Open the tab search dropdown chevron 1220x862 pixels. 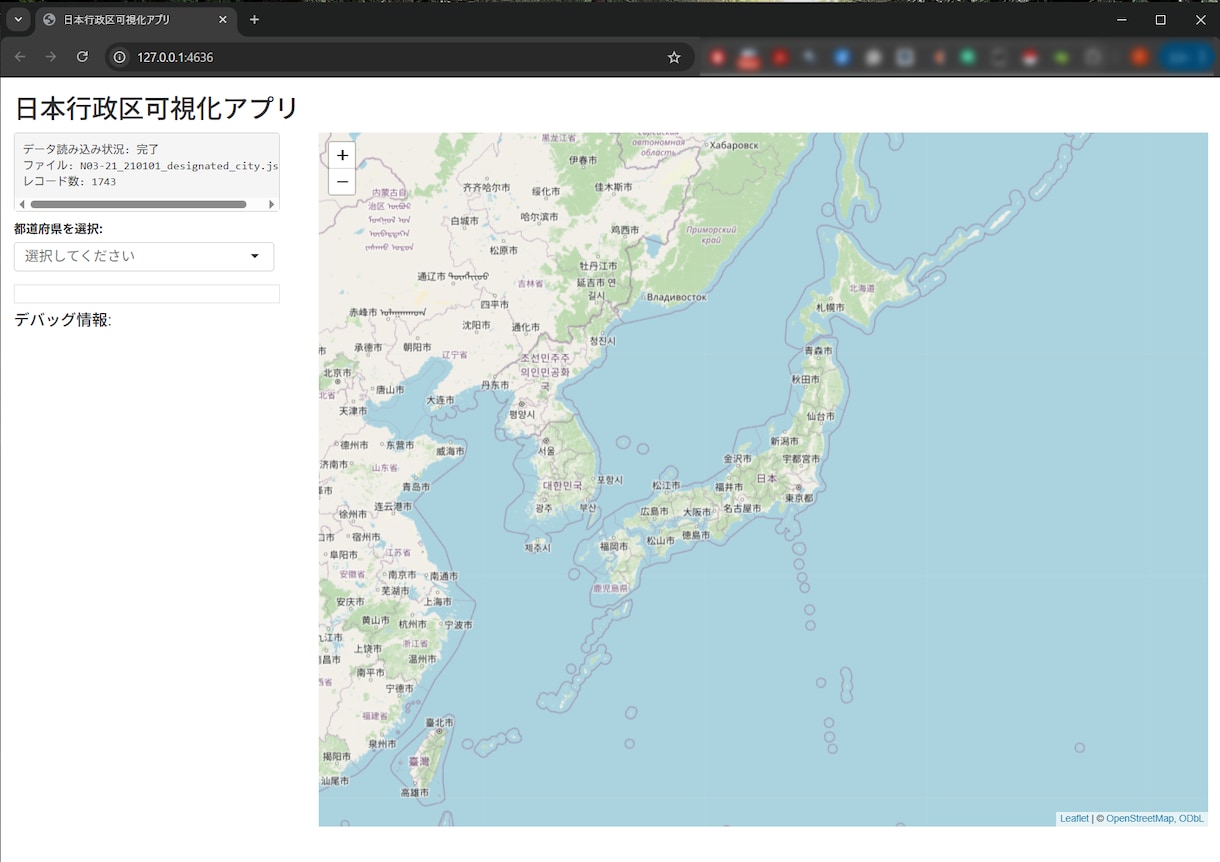17,20
